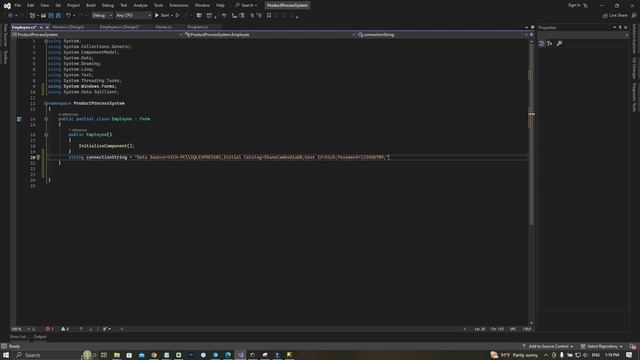Click Add to Source Control button
640x360 pixels.
click(x=548, y=346)
